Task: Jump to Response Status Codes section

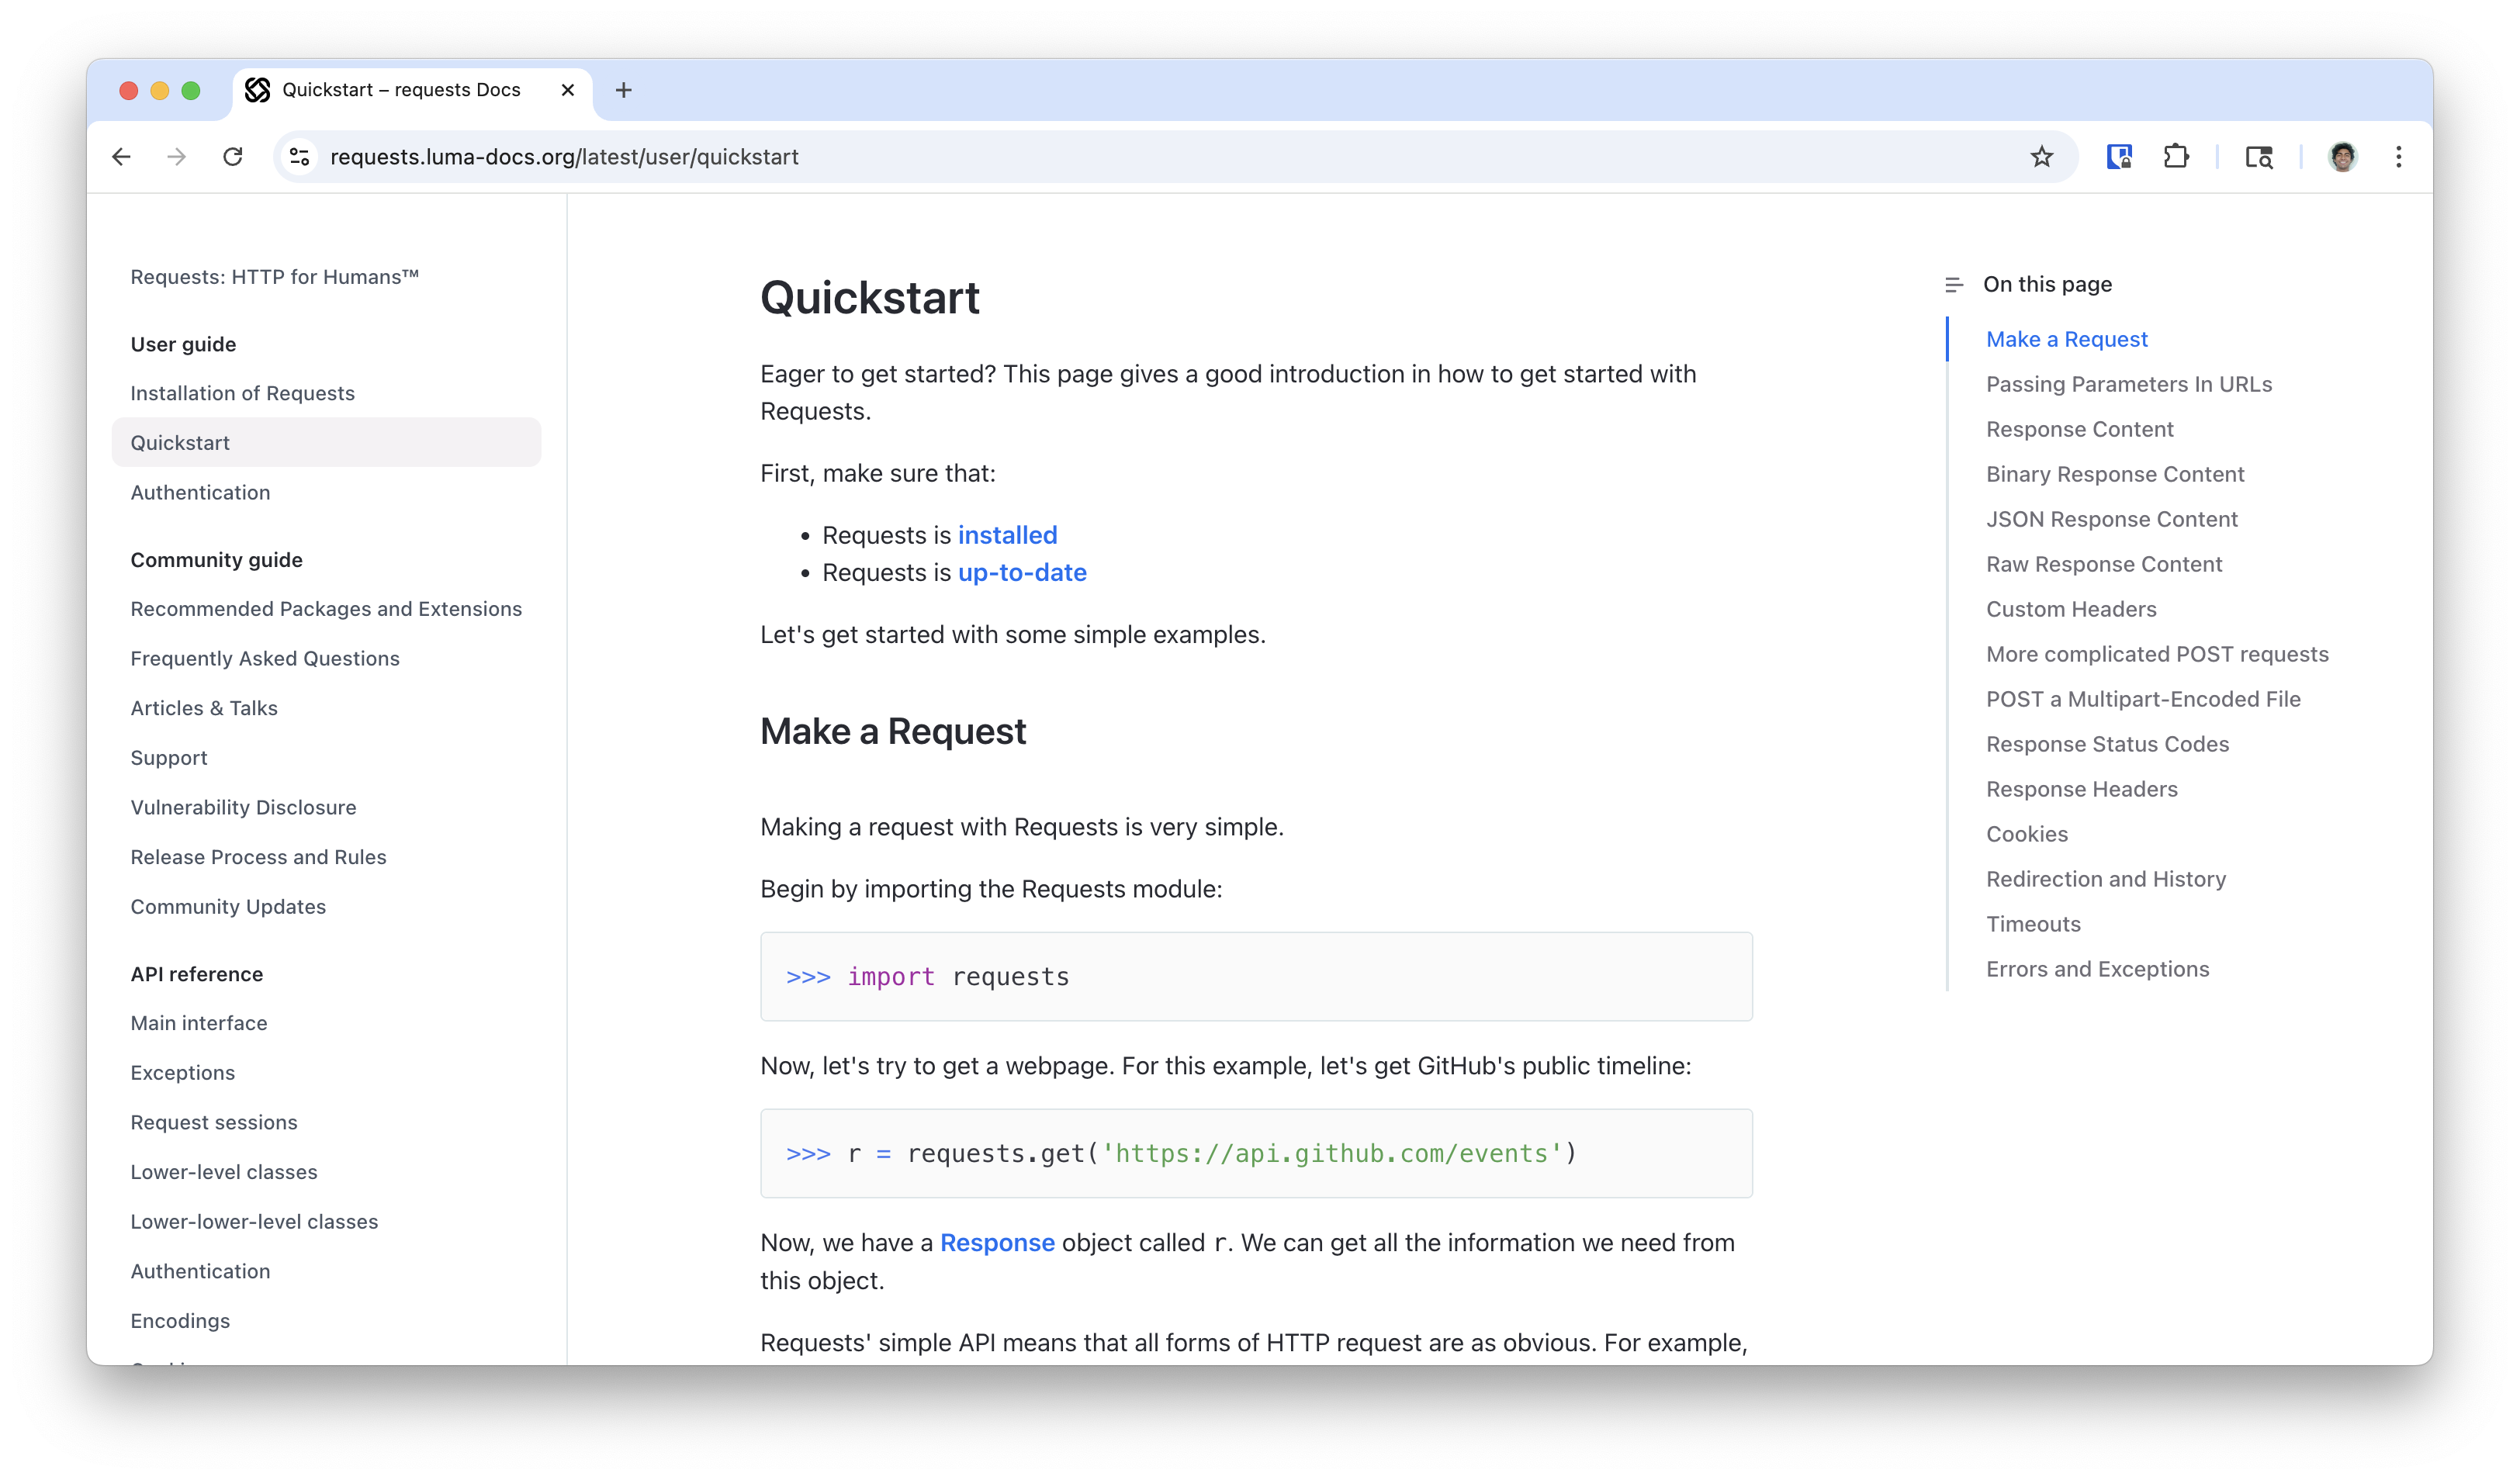Action: tap(2107, 744)
